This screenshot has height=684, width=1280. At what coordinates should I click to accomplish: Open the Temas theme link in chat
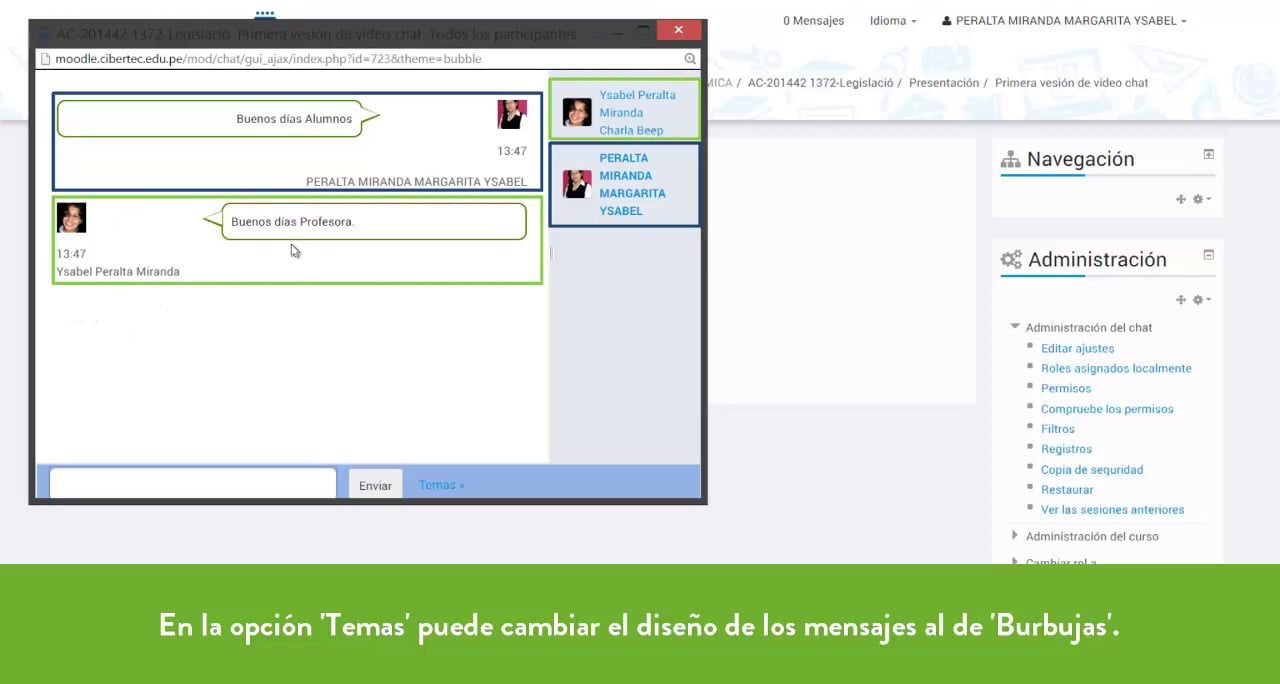click(441, 485)
